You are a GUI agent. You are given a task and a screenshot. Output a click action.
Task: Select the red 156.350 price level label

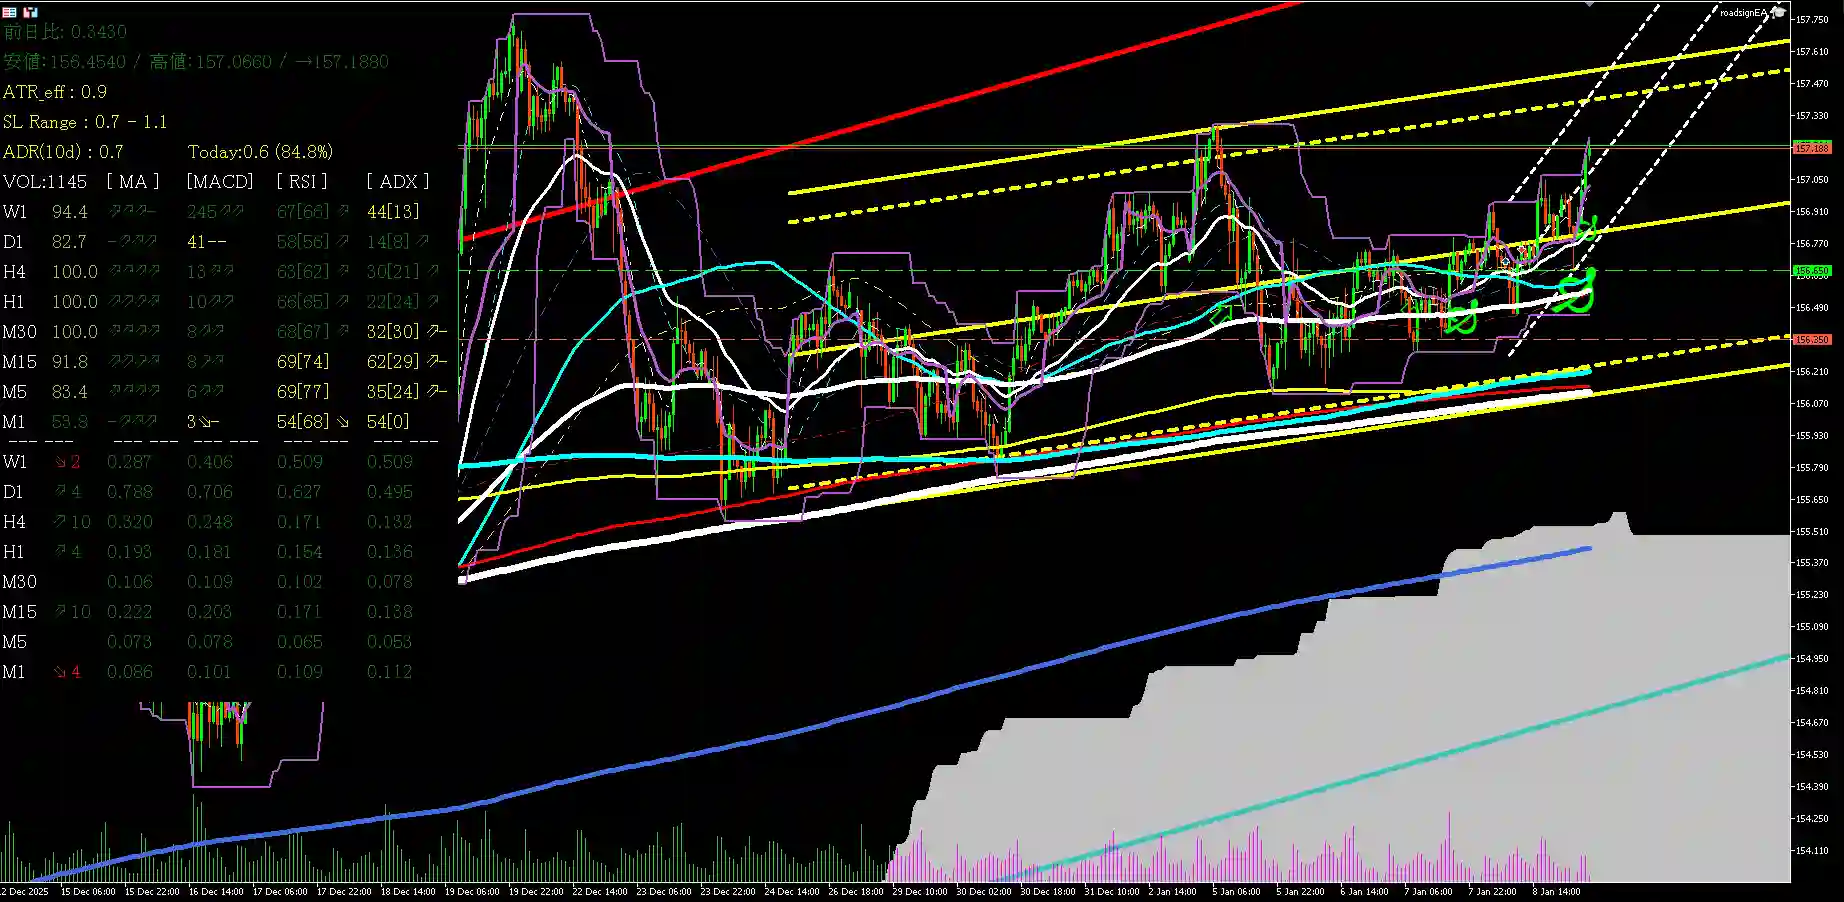[1811, 340]
